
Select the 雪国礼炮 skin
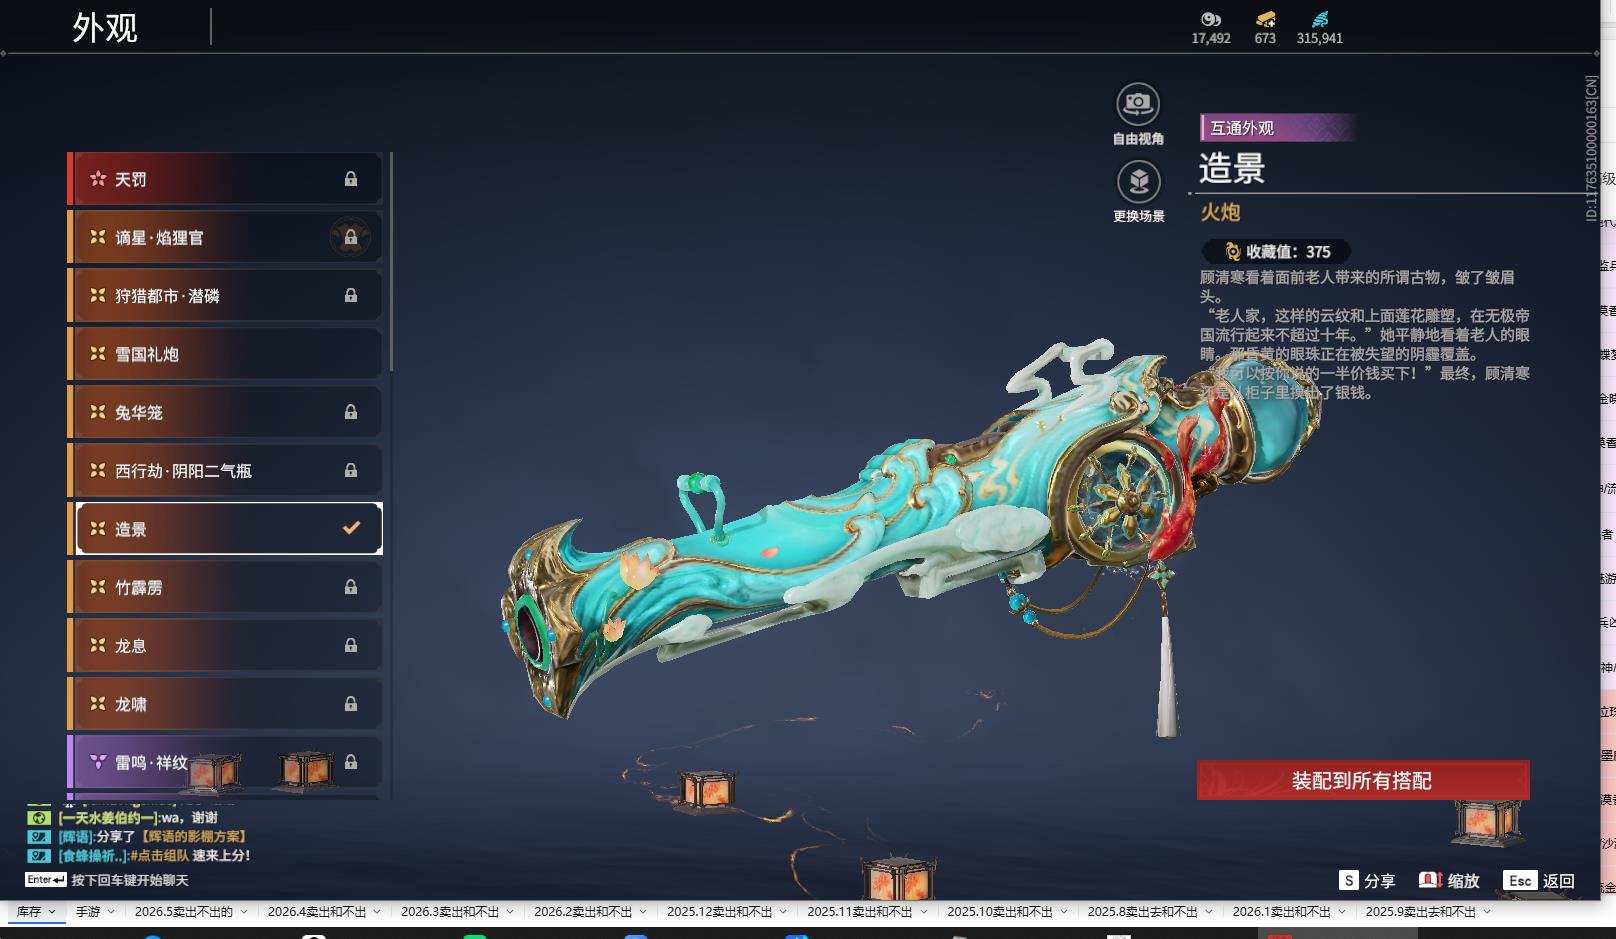[225, 354]
